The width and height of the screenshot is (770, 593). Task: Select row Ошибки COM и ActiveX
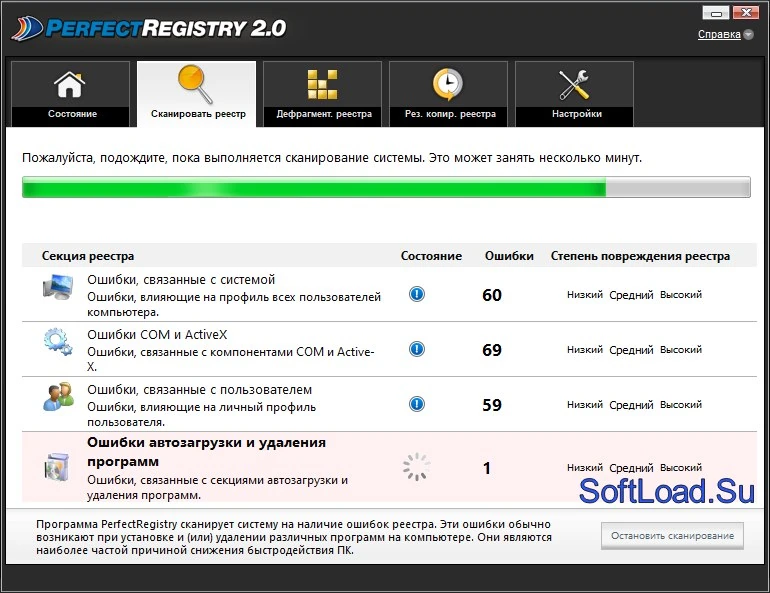tap(389, 350)
